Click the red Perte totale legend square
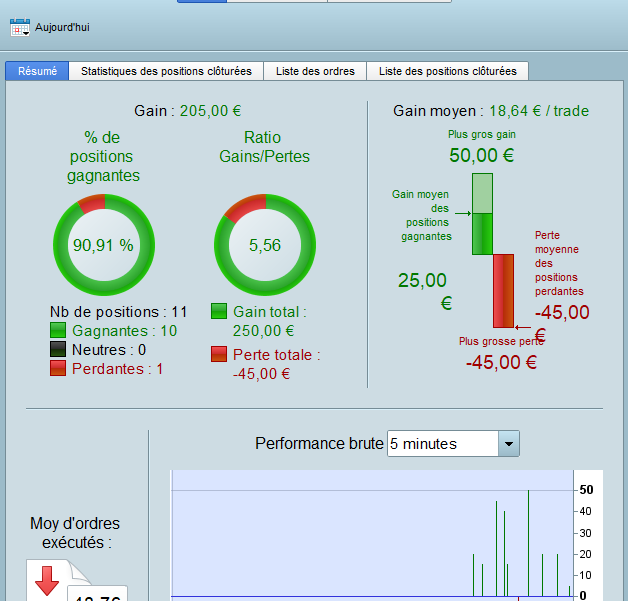 [x=219, y=354]
